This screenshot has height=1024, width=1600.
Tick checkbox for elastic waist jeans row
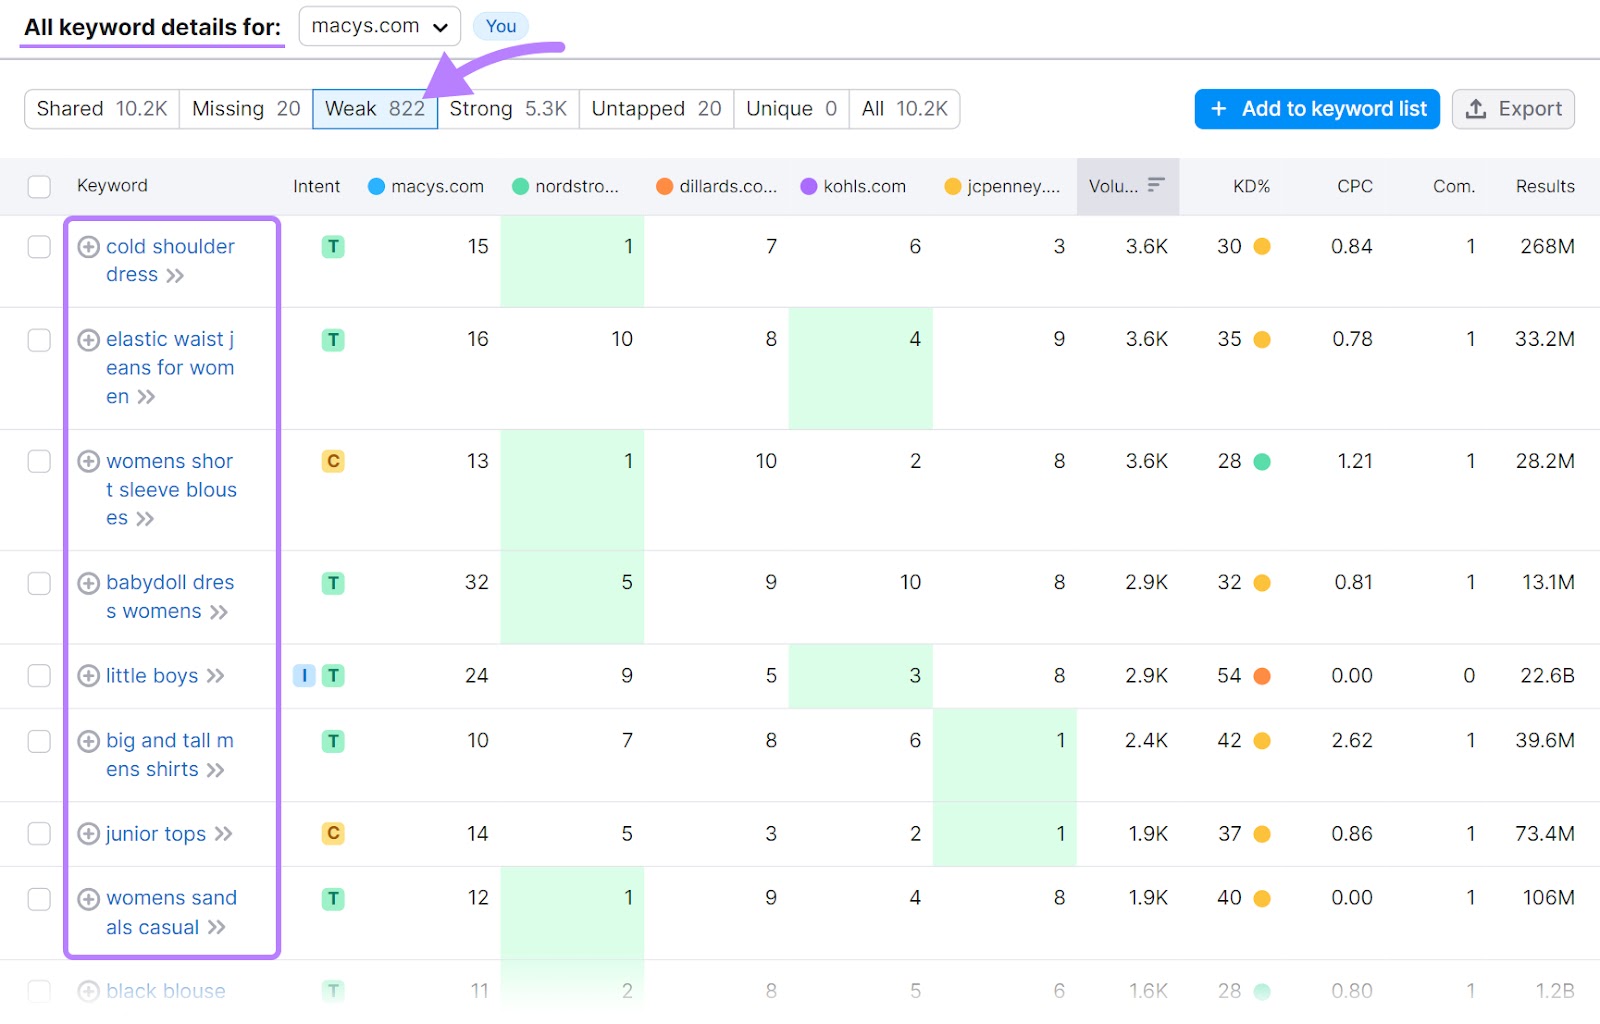coord(39,340)
